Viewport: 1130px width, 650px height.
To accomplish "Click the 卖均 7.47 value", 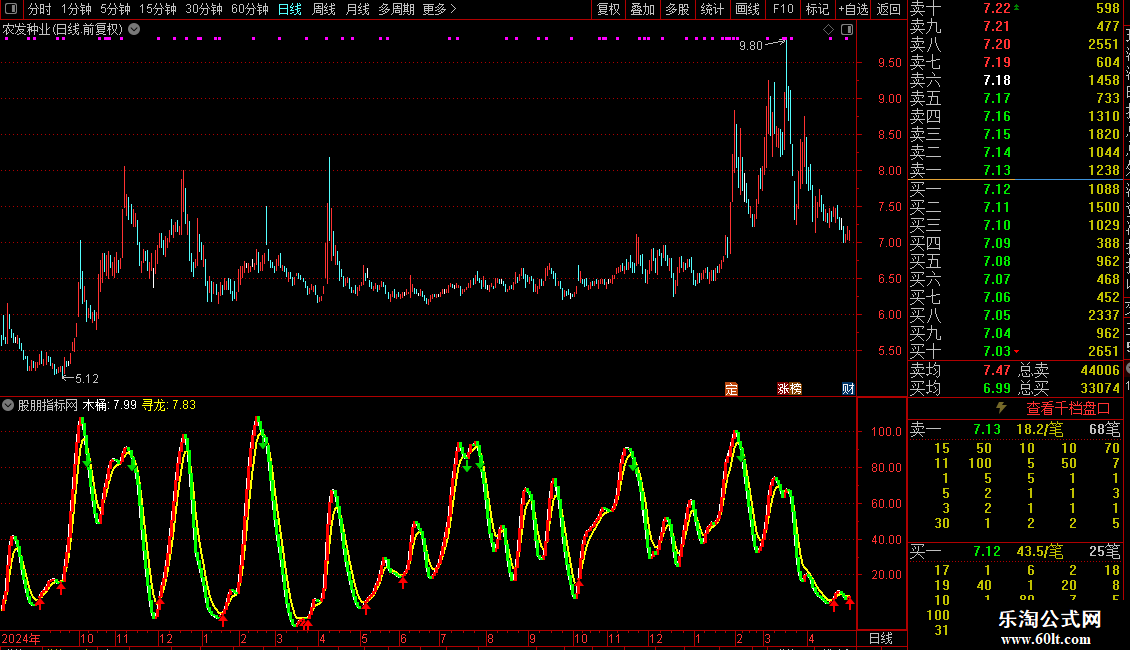I will point(997,370).
